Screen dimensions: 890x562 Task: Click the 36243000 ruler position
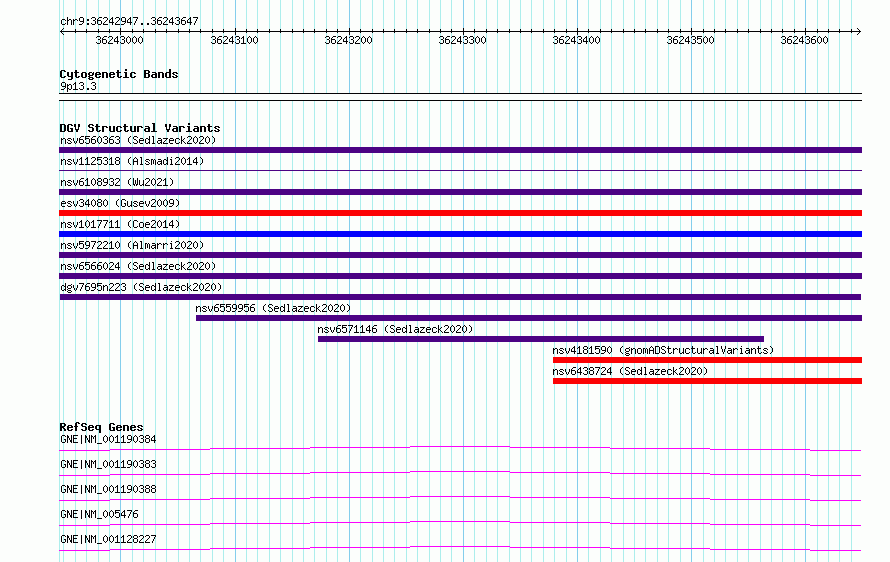point(119,40)
